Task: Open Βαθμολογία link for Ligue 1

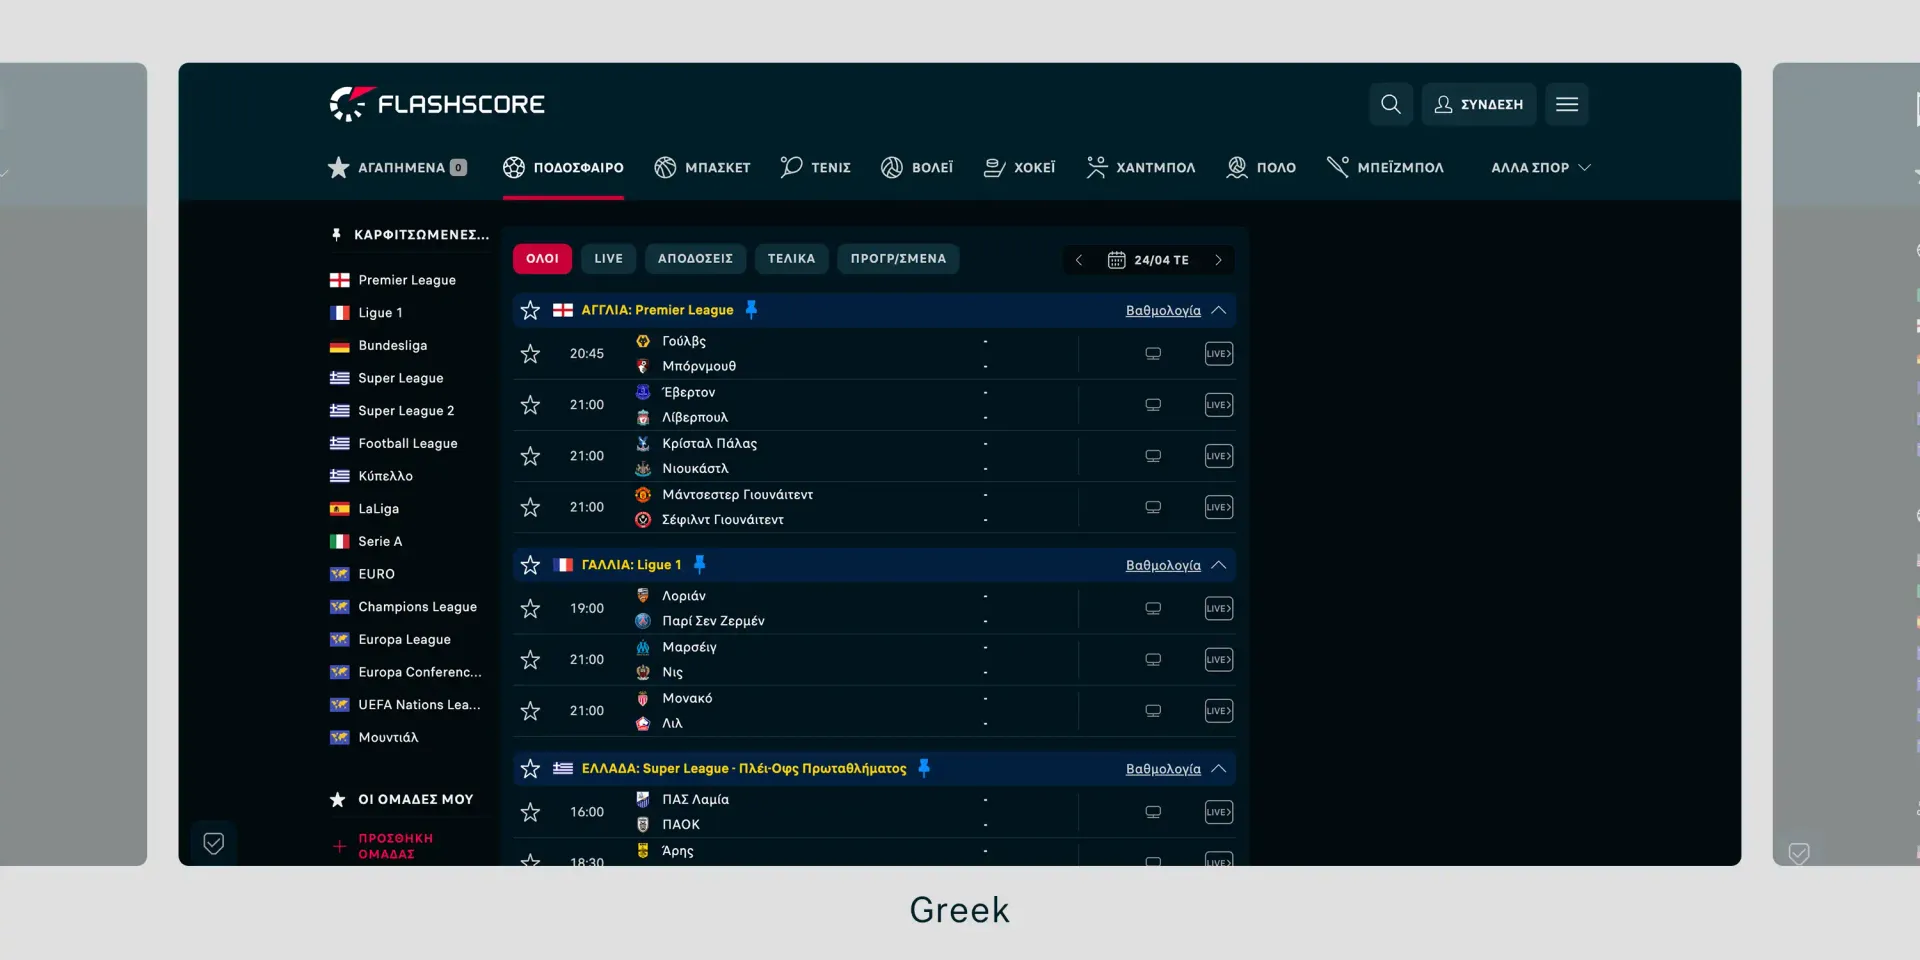Action: click(x=1163, y=566)
